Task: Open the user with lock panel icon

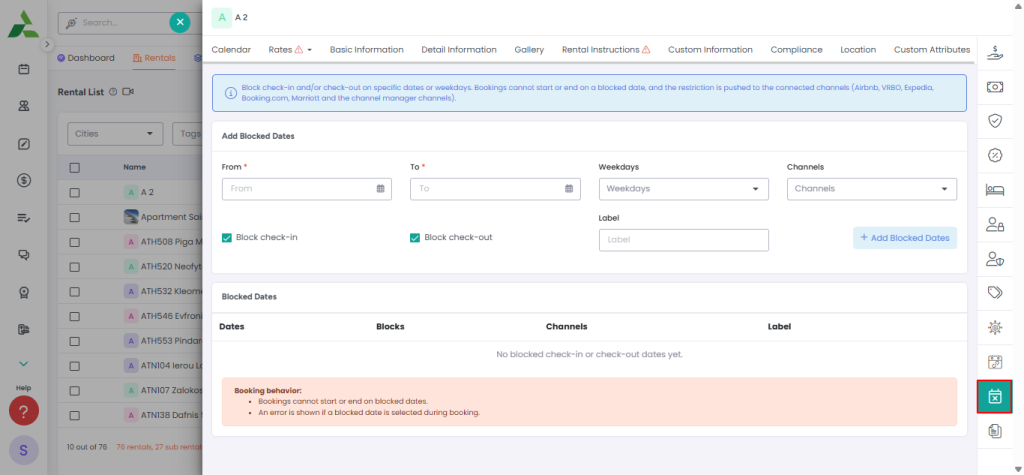Action: point(994,225)
